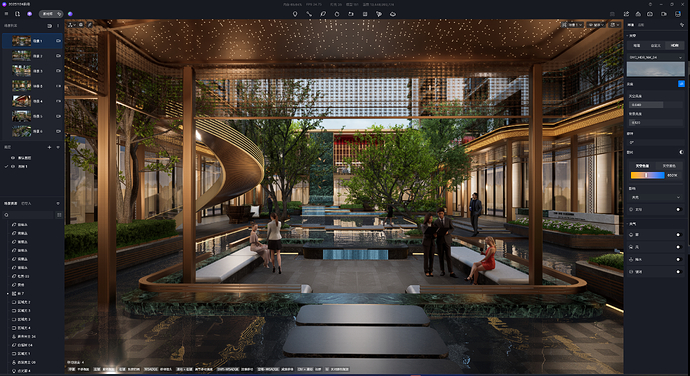Click the 6500K color temperature value

(x=672, y=175)
